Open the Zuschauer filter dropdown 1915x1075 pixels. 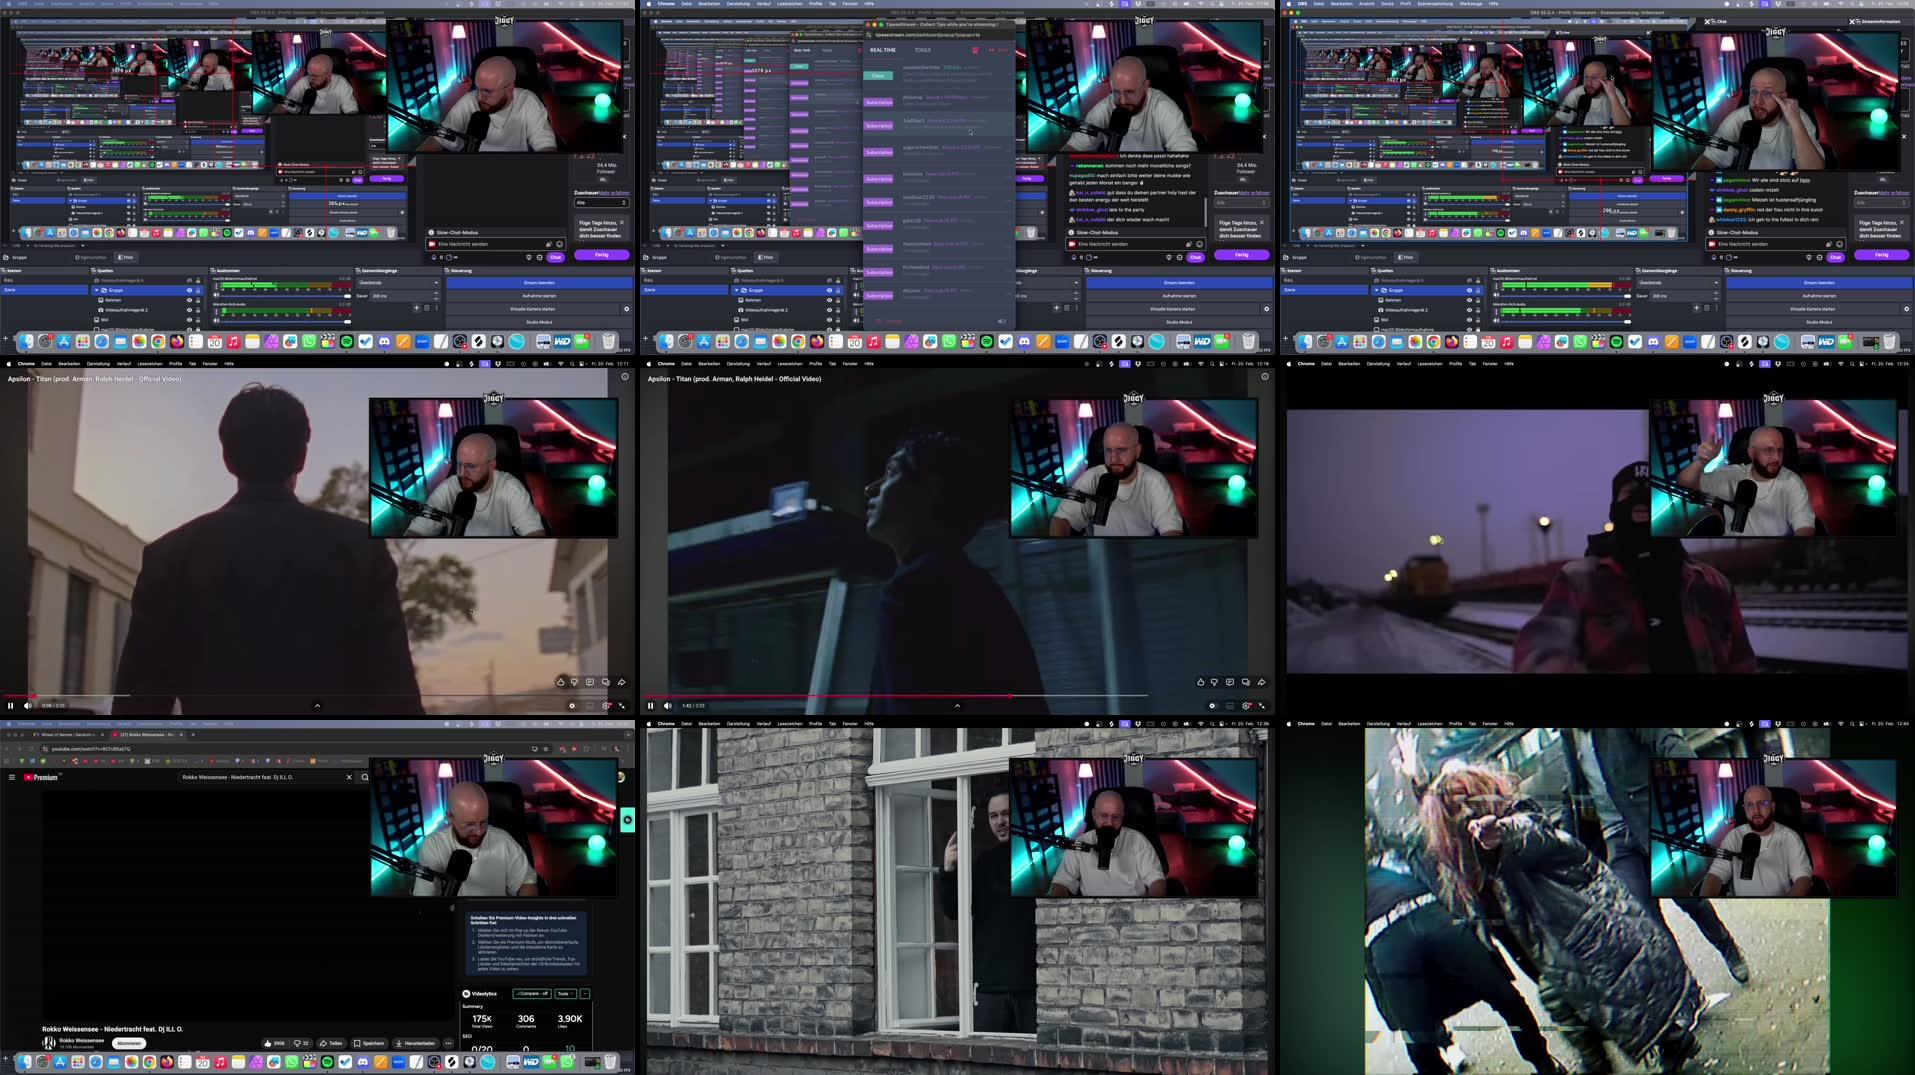[601, 202]
